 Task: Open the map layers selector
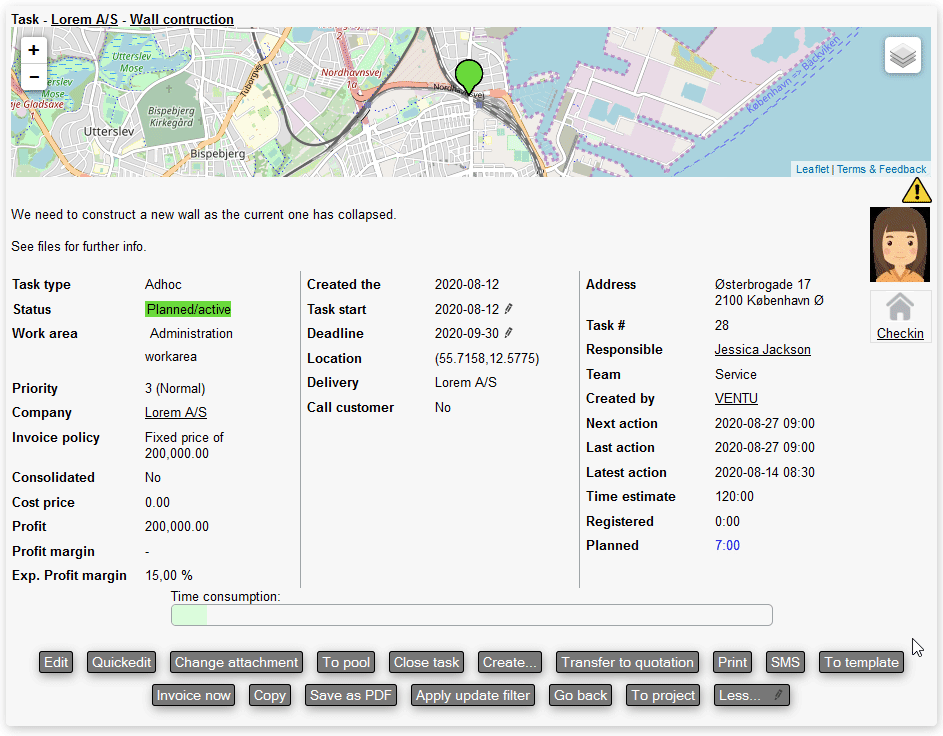902,56
